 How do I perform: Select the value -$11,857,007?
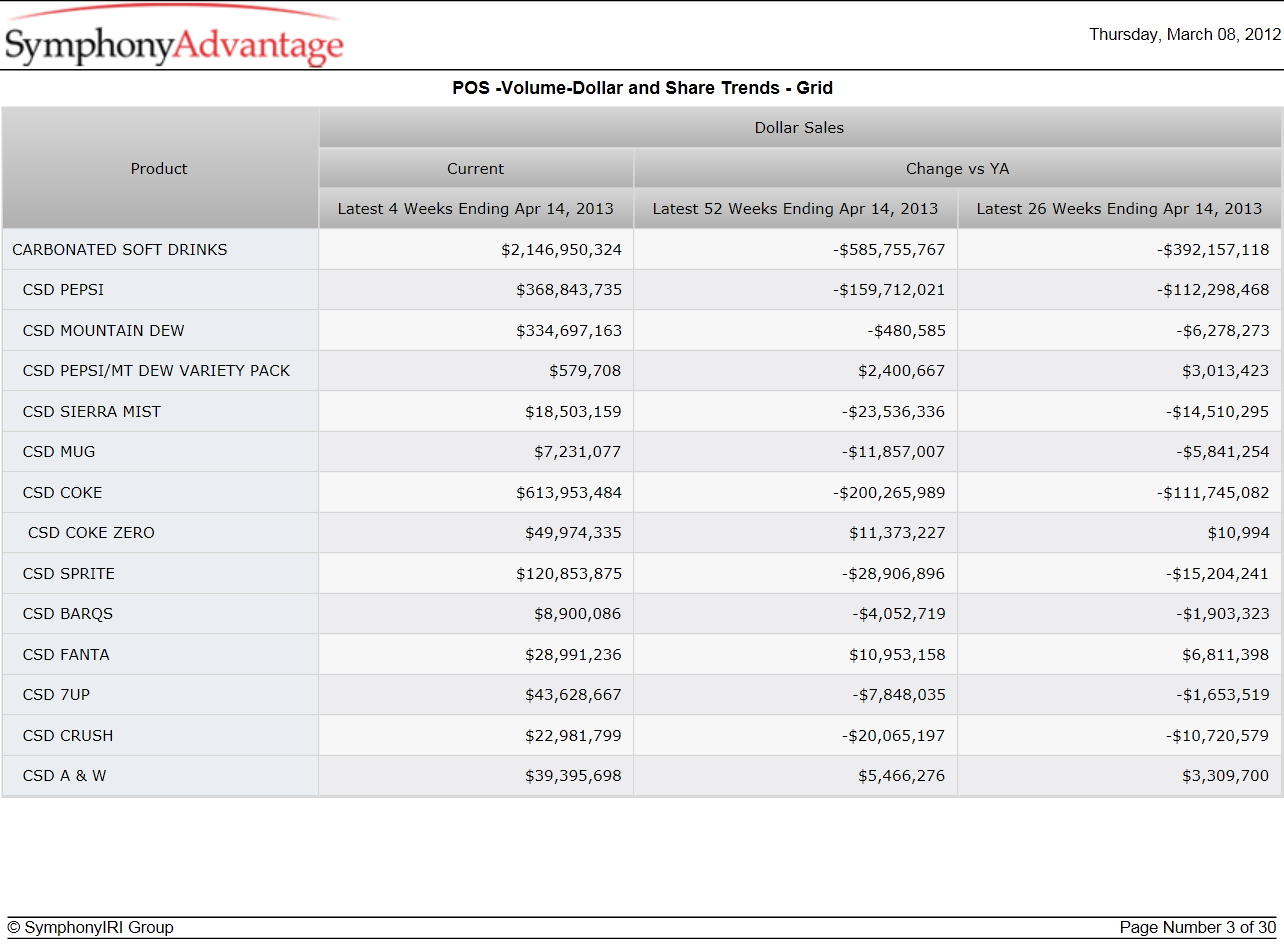point(893,452)
